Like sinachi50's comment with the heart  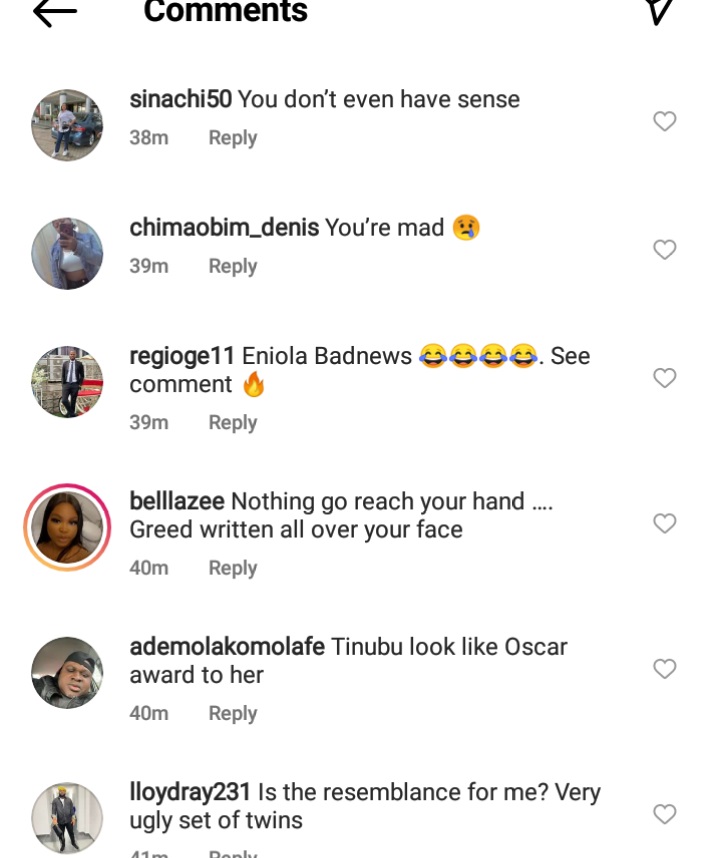coord(665,121)
